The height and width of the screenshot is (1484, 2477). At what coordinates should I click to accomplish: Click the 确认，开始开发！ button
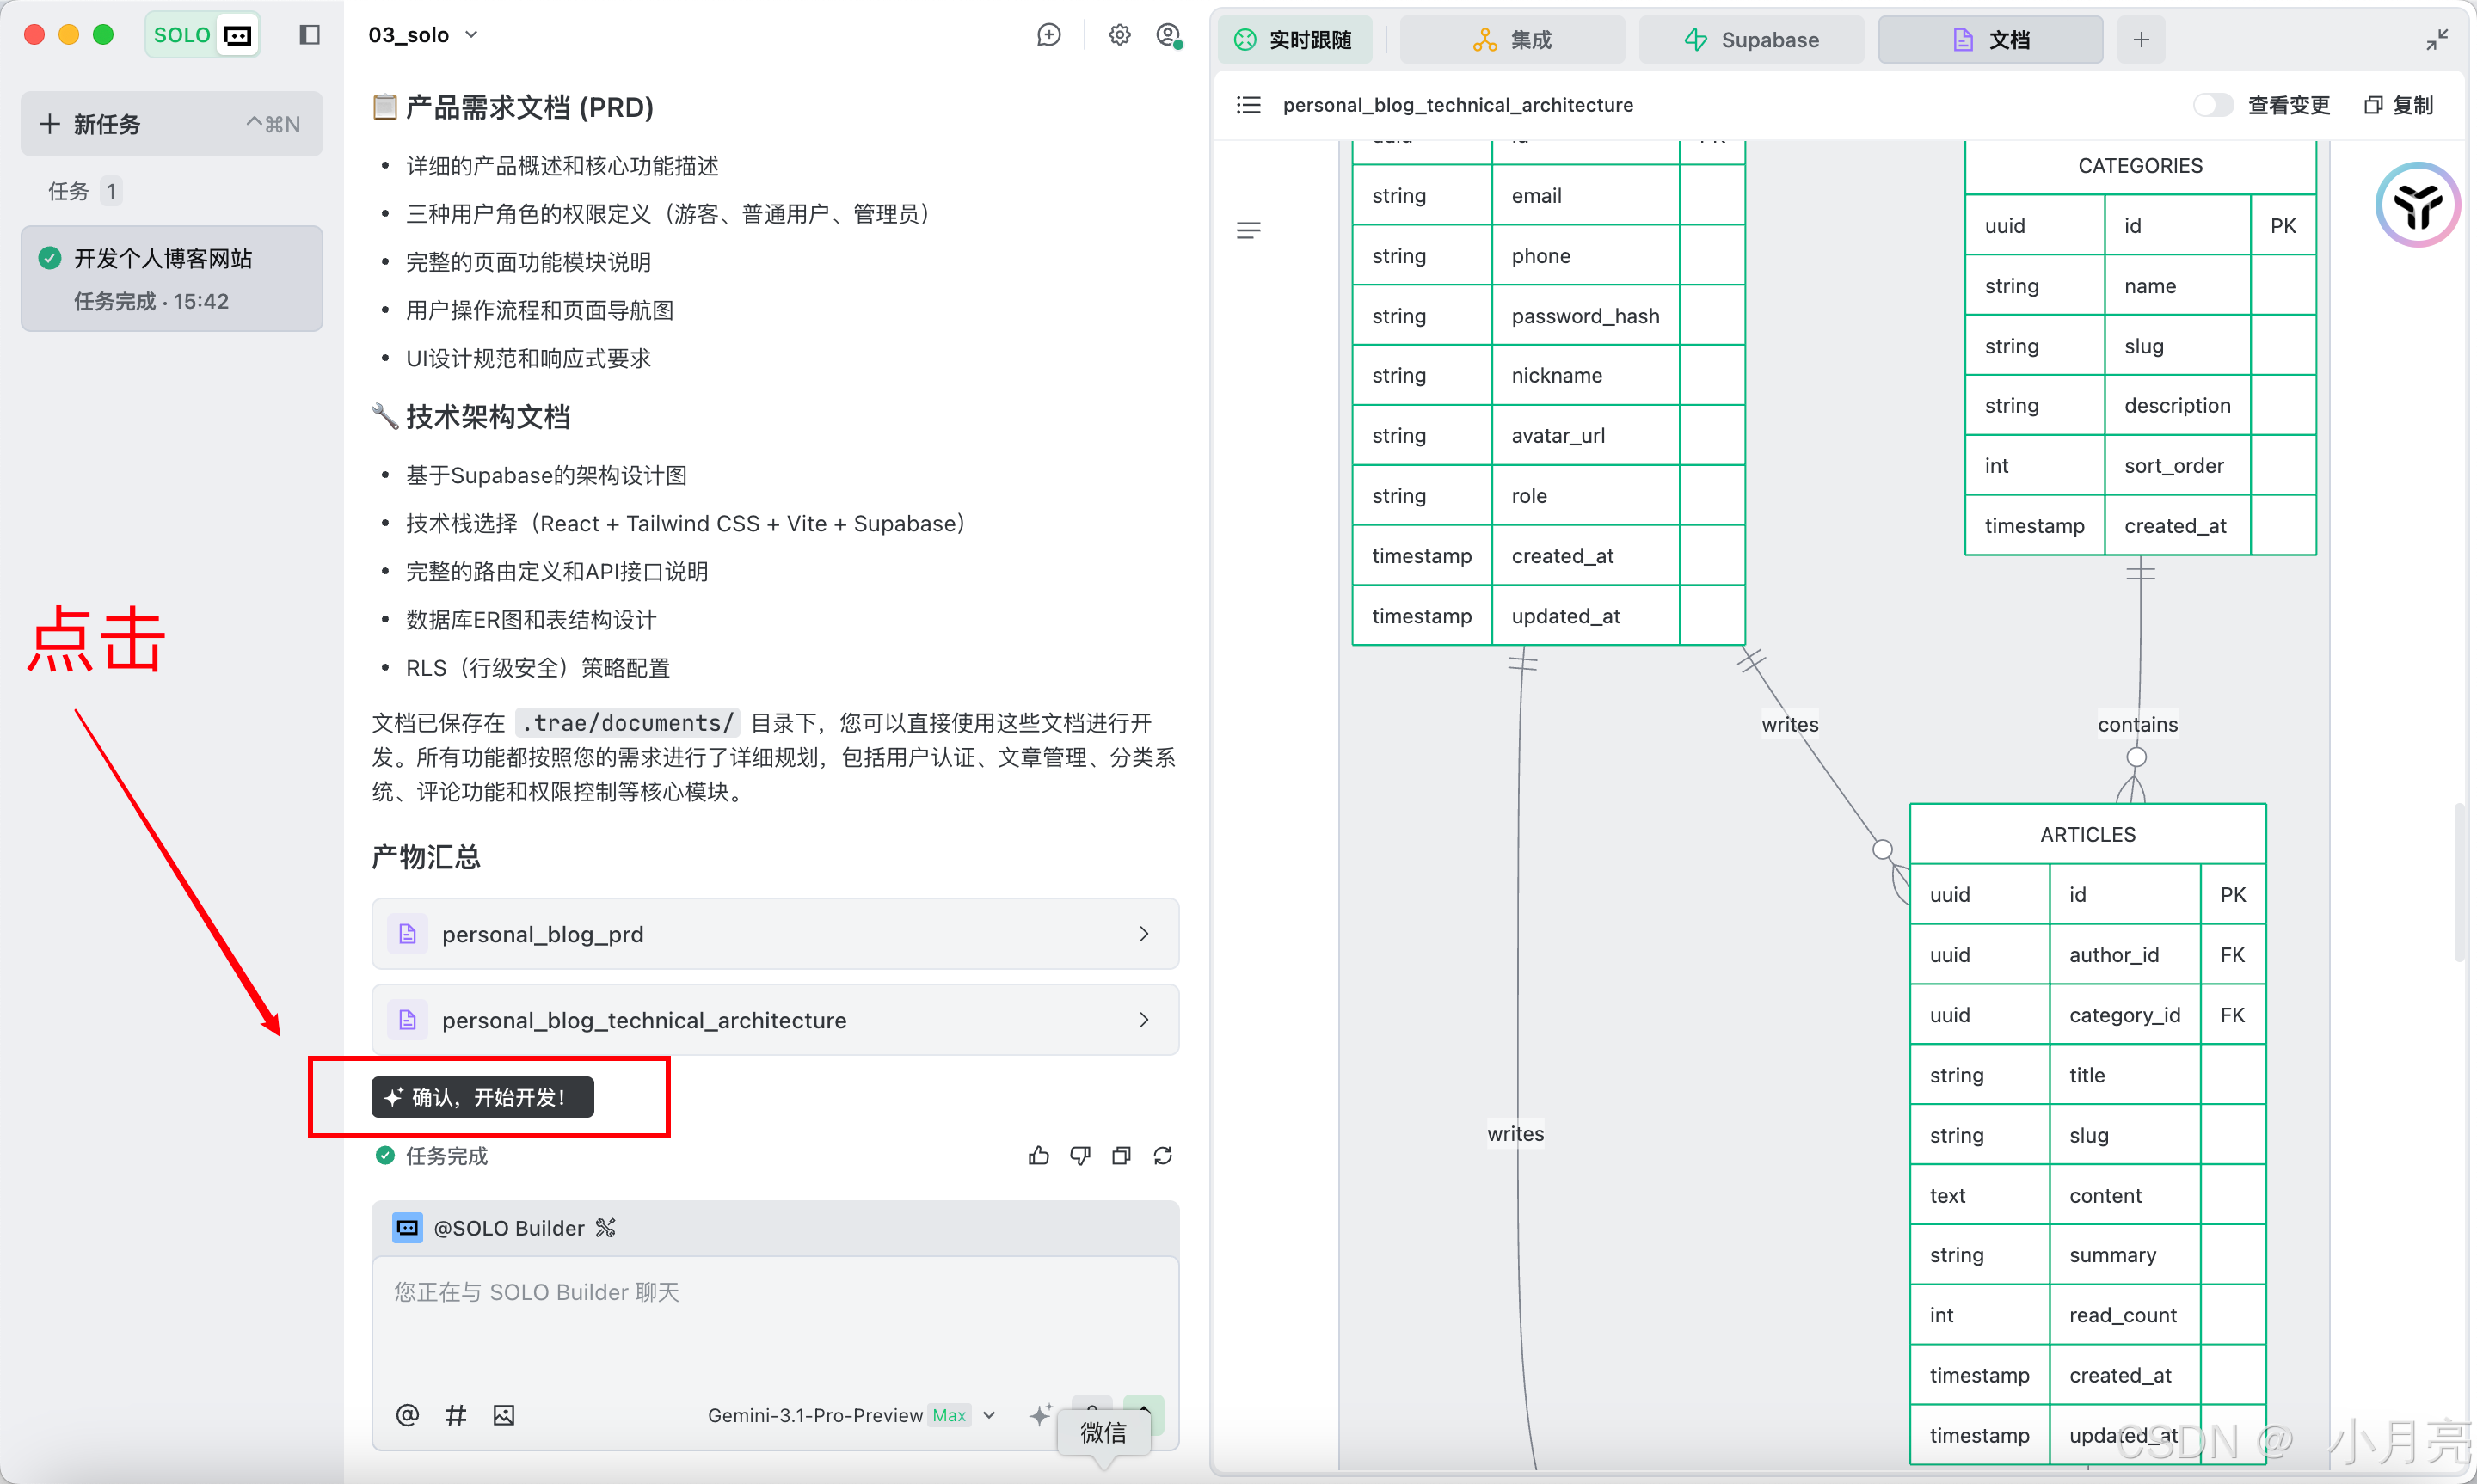pyautogui.click(x=483, y=1097)
